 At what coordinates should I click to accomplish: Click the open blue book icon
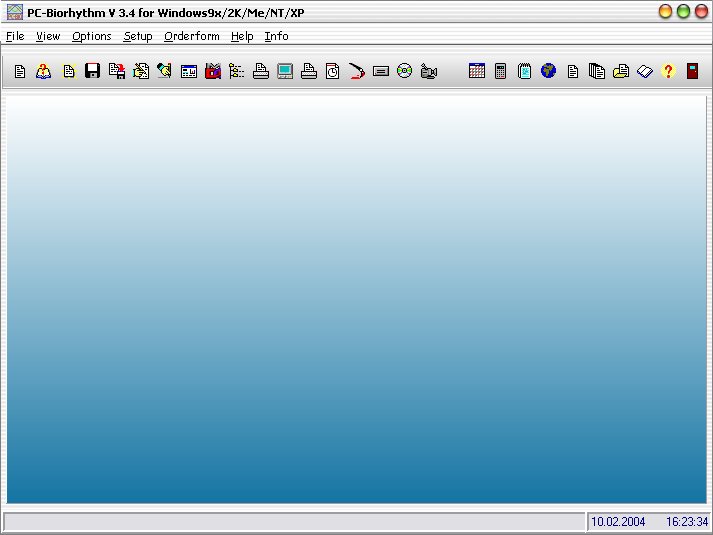click(645, 71)
